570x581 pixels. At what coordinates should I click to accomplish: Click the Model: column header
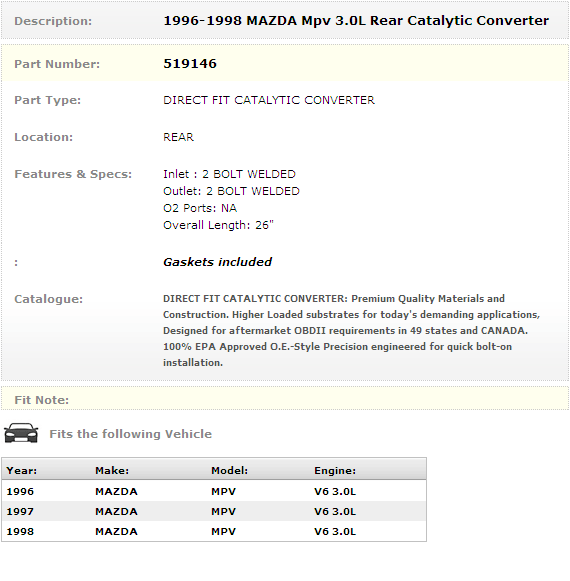coord(229,471)
